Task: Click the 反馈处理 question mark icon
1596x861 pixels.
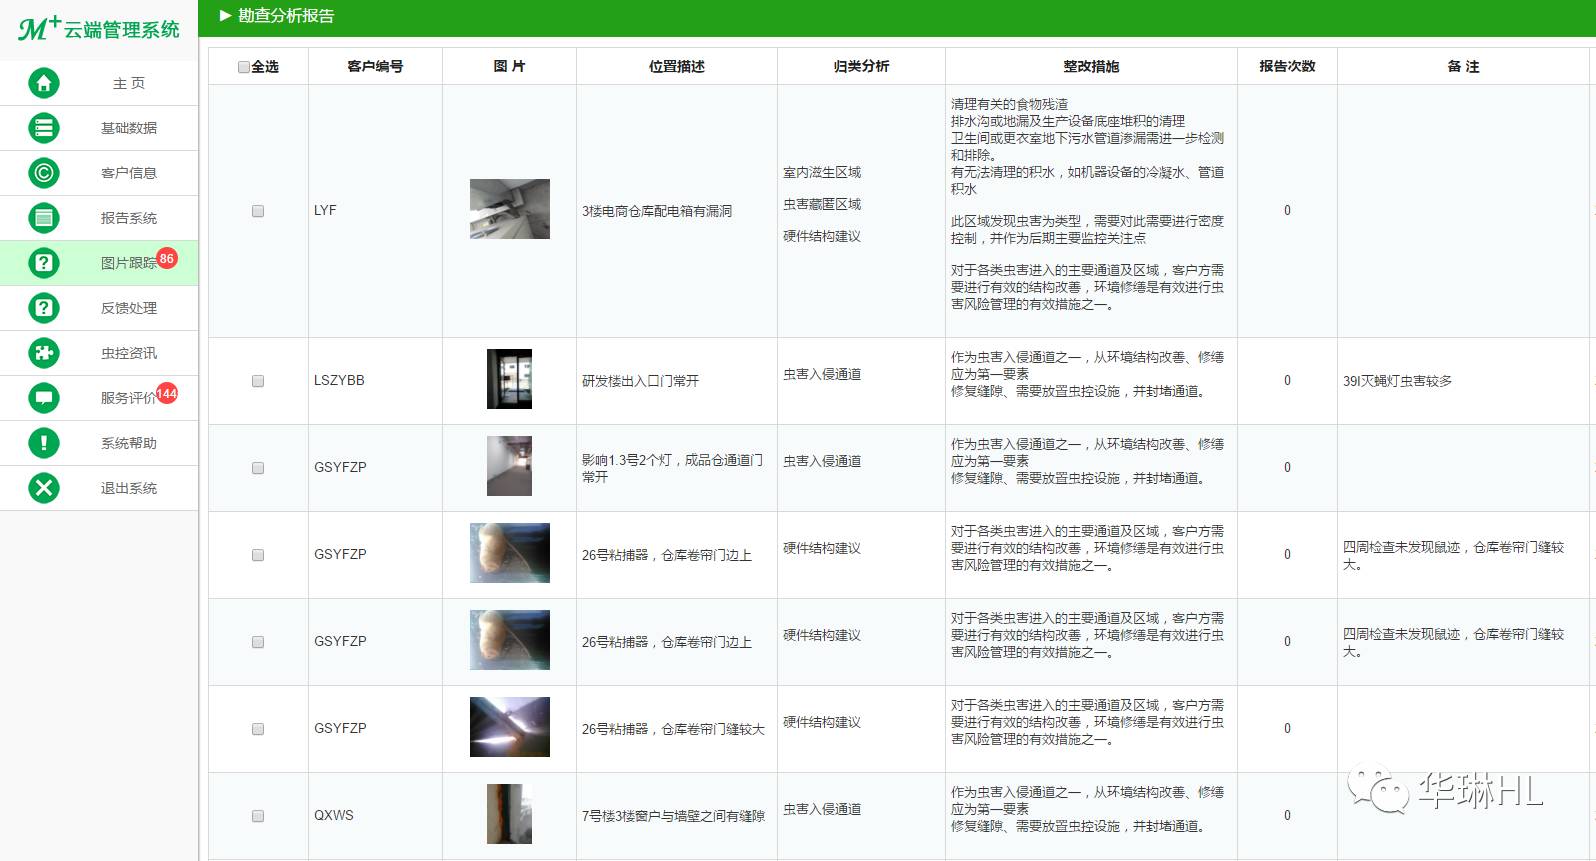Action: point(44,308)
